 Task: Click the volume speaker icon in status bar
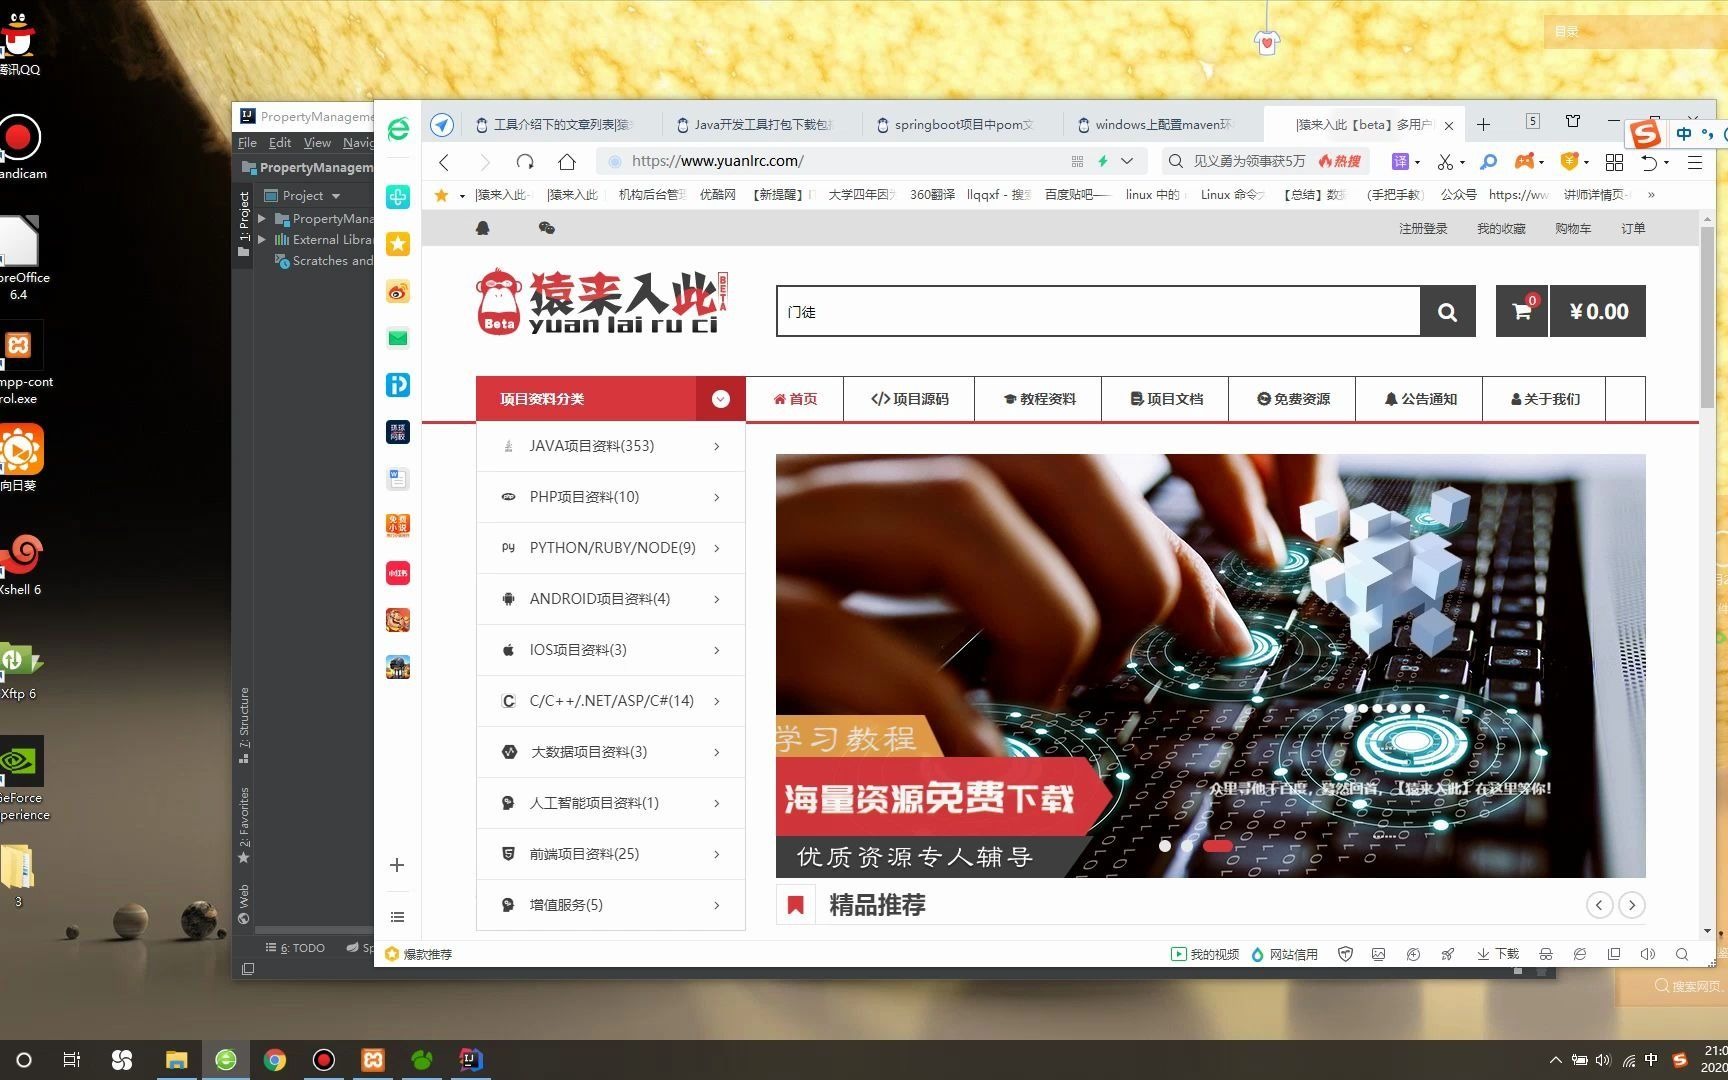[x=1648, y=954]
